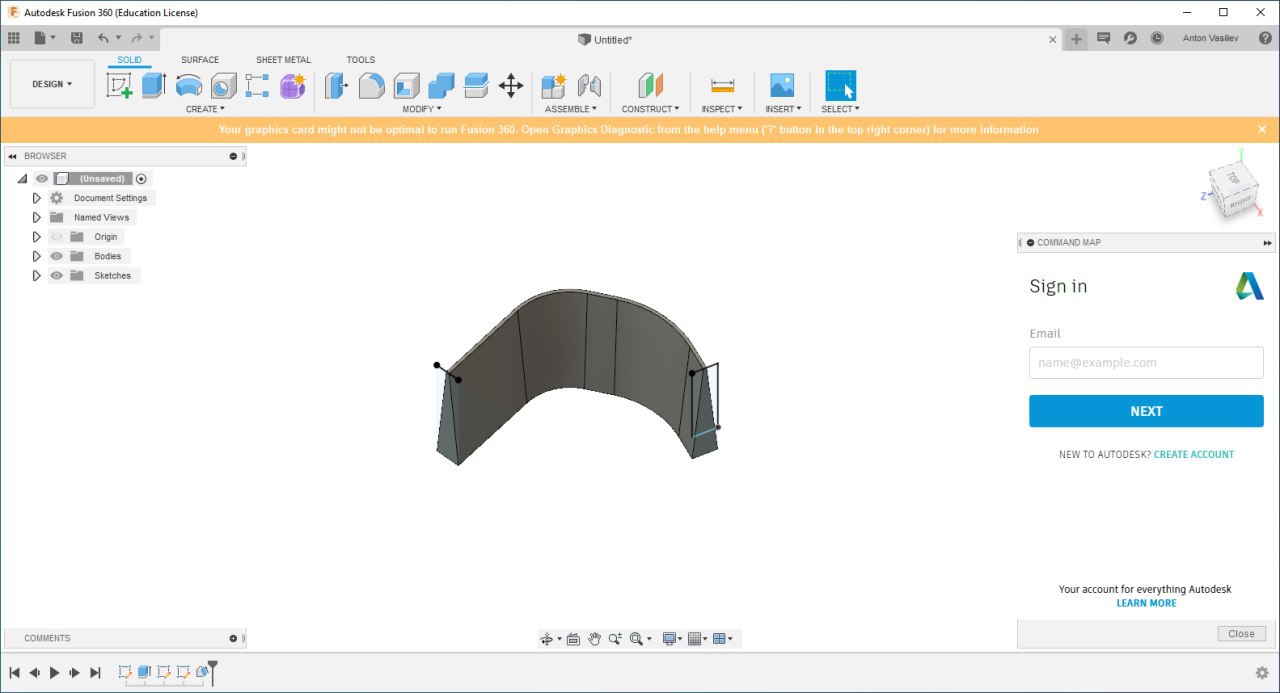Open the CONSTRUCT dropdown menu
Viewport: 1280px width, 693px height.
[650, 109]
